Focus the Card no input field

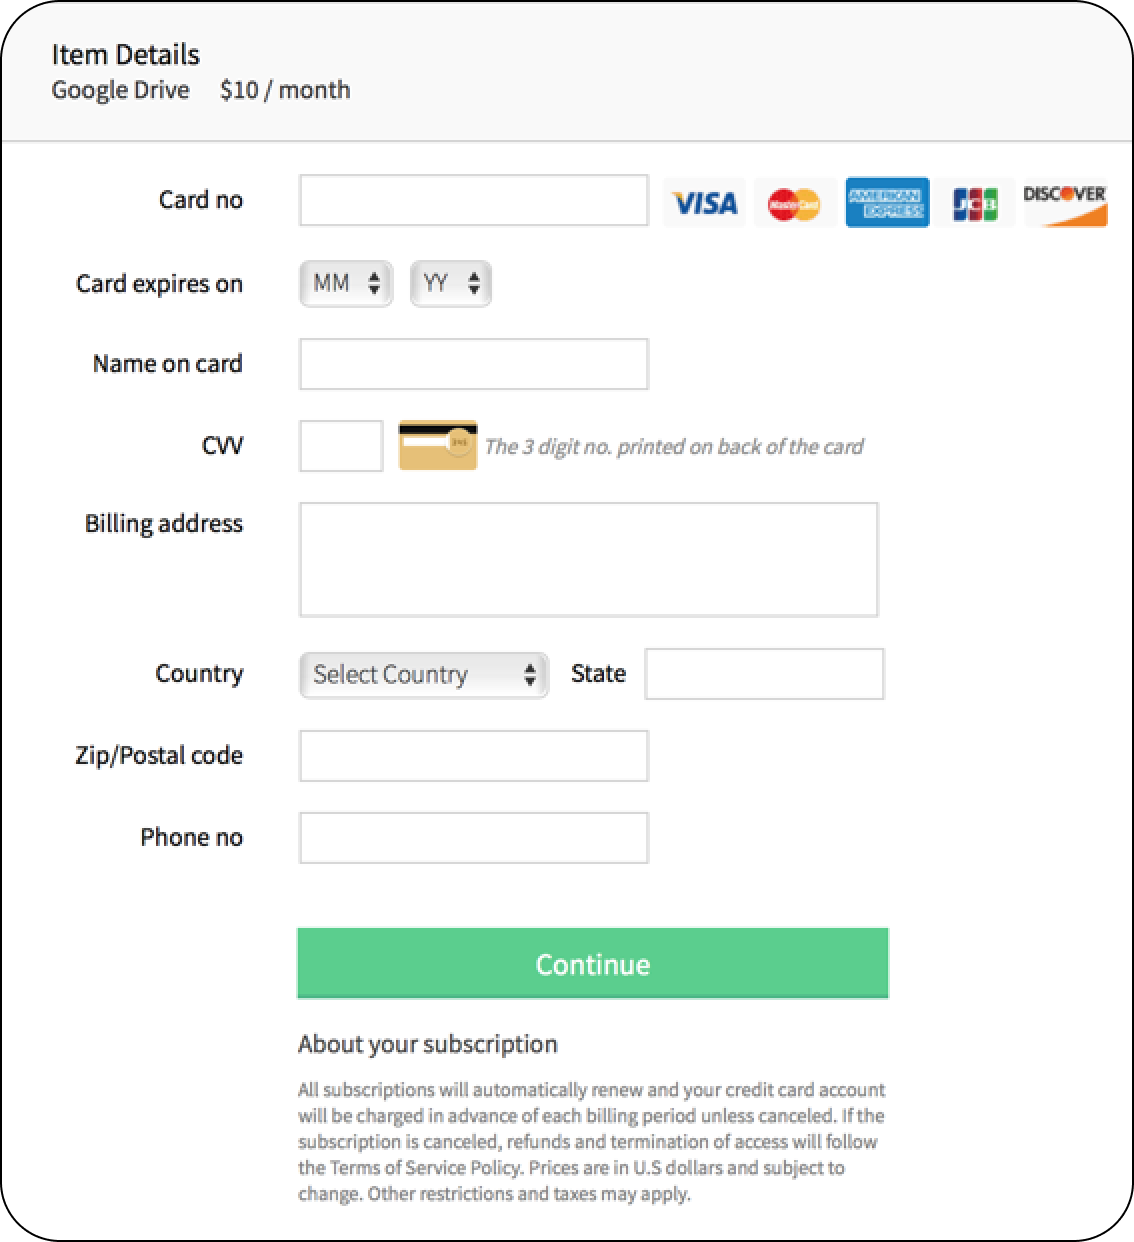pyautogui.click(x=474, y=200)
